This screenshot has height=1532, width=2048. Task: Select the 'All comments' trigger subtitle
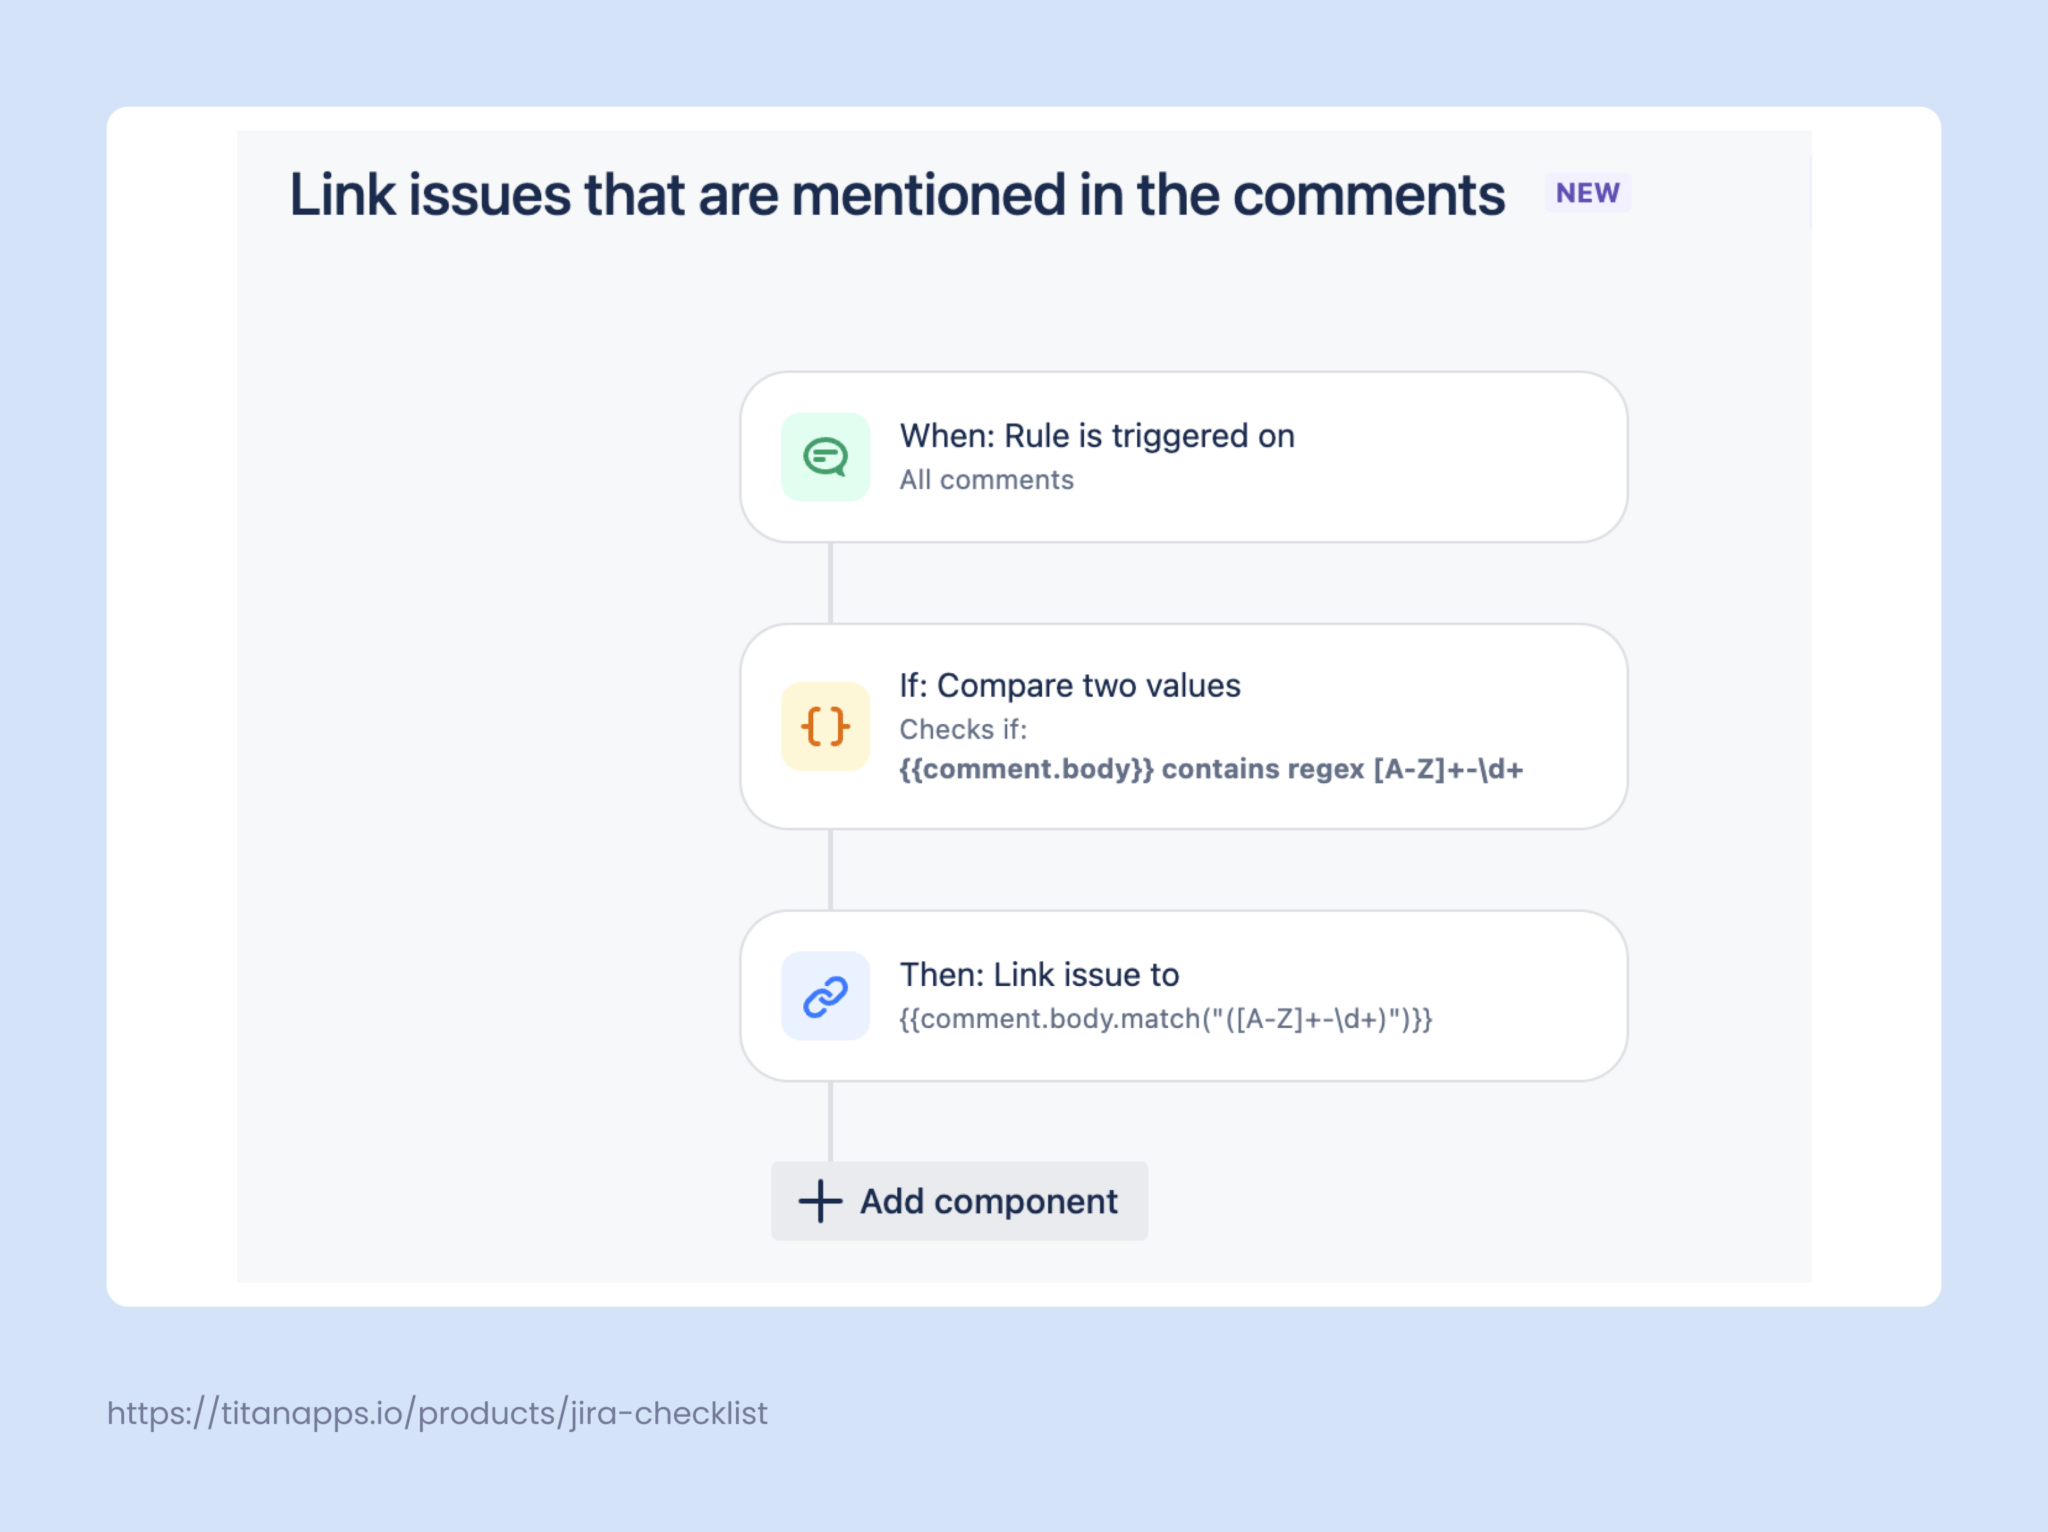pyautogui.click(x=986, y=480)
